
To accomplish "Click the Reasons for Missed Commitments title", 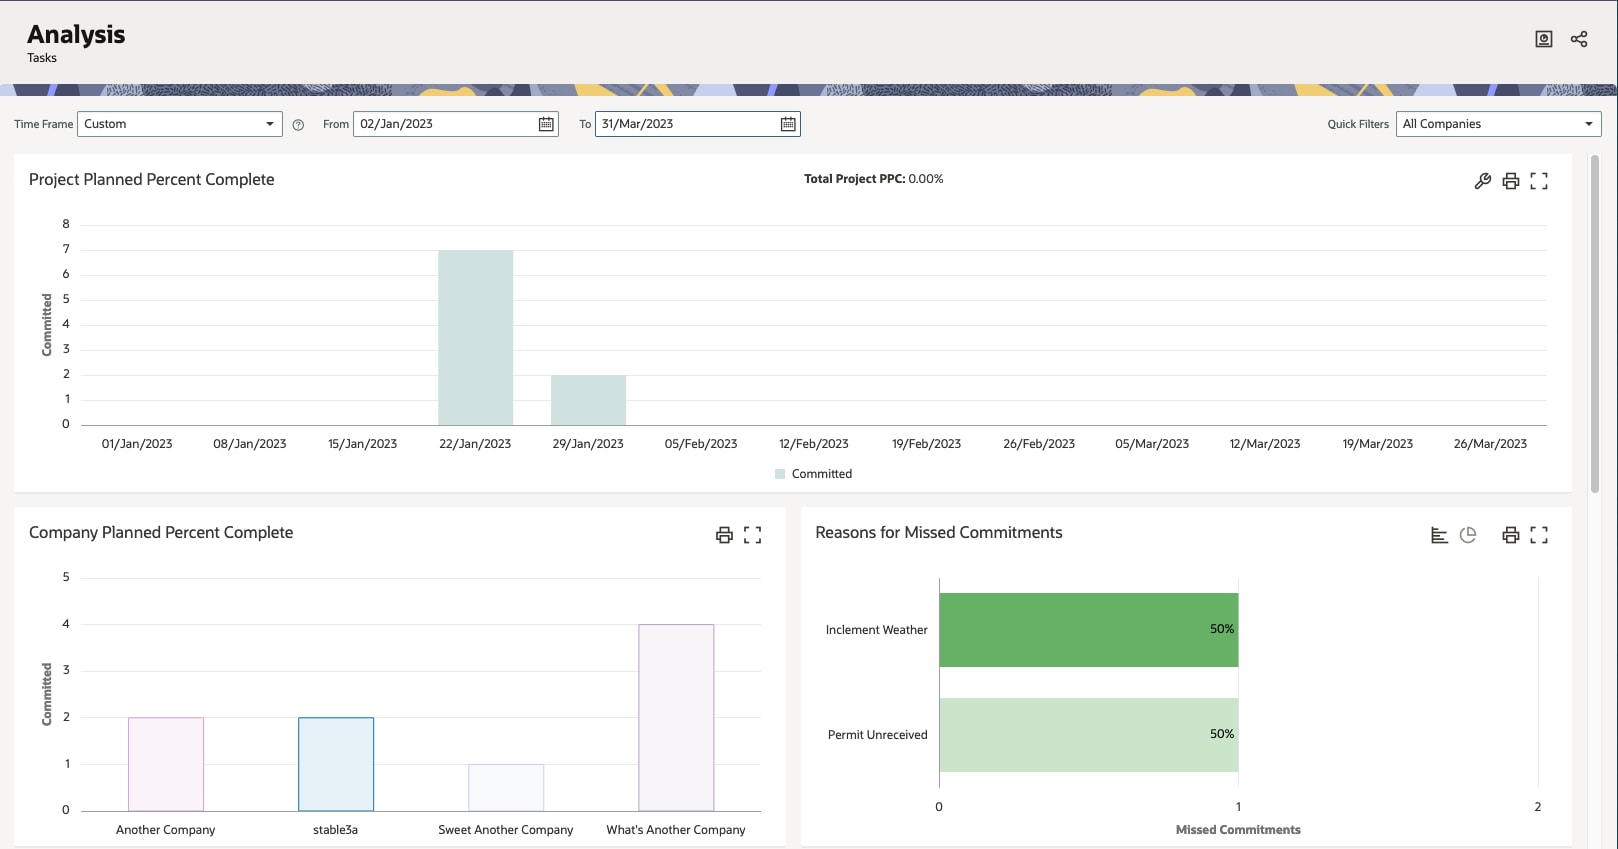I will [939, 533].
